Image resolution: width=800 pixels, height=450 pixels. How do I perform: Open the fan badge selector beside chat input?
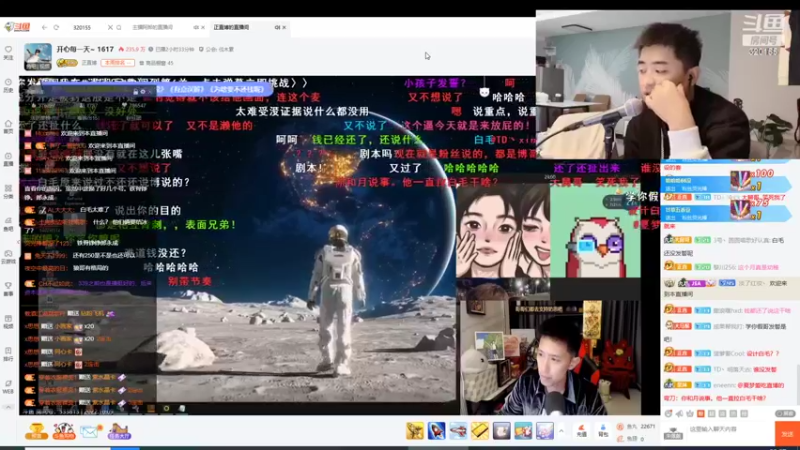point(673,433)
